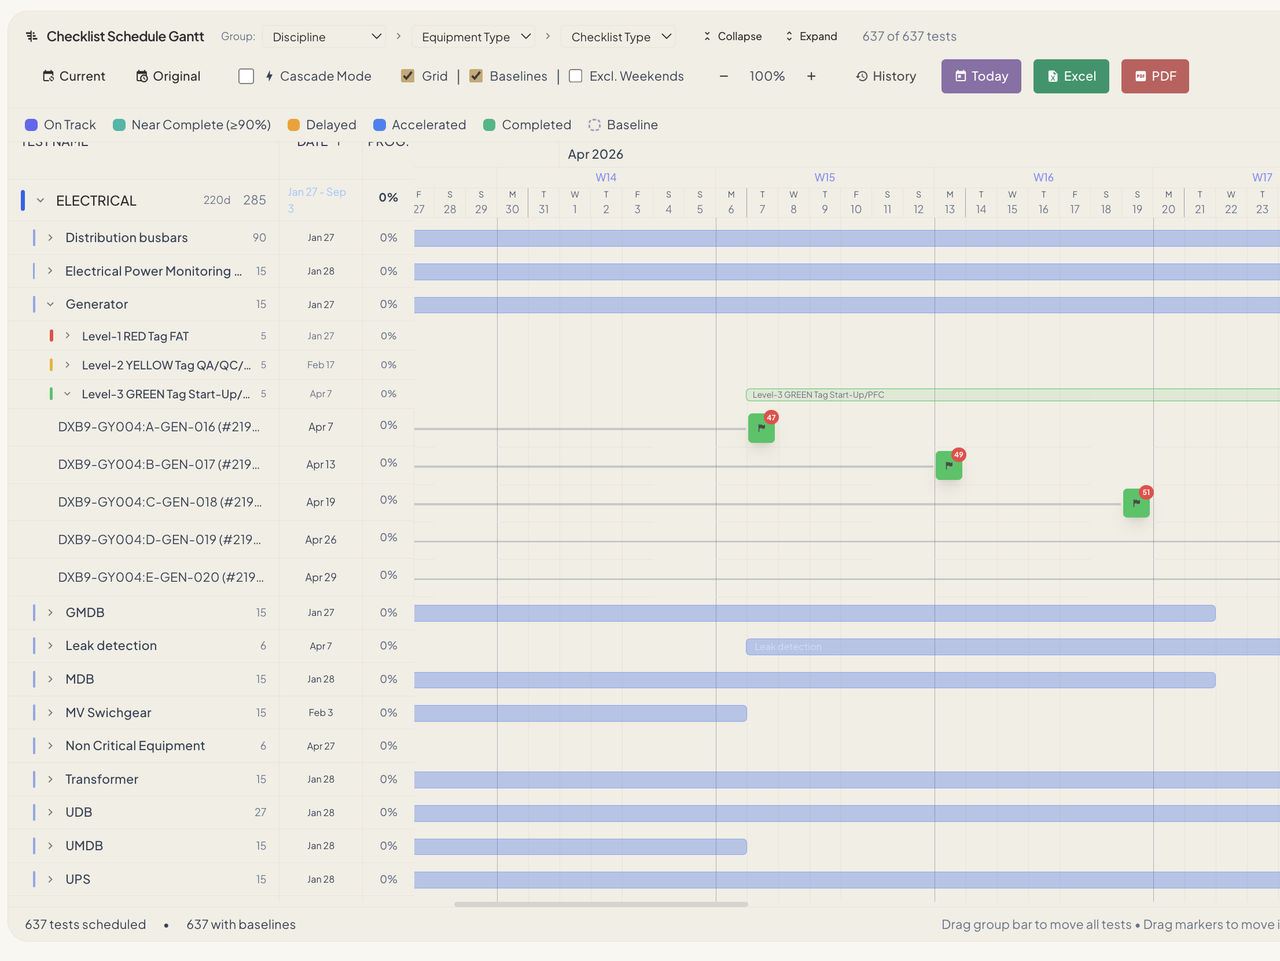The width and height of the screenshot is (1280, 961).
Task: Expand Electrical Power Monitoring row
Action: [50, 271]
